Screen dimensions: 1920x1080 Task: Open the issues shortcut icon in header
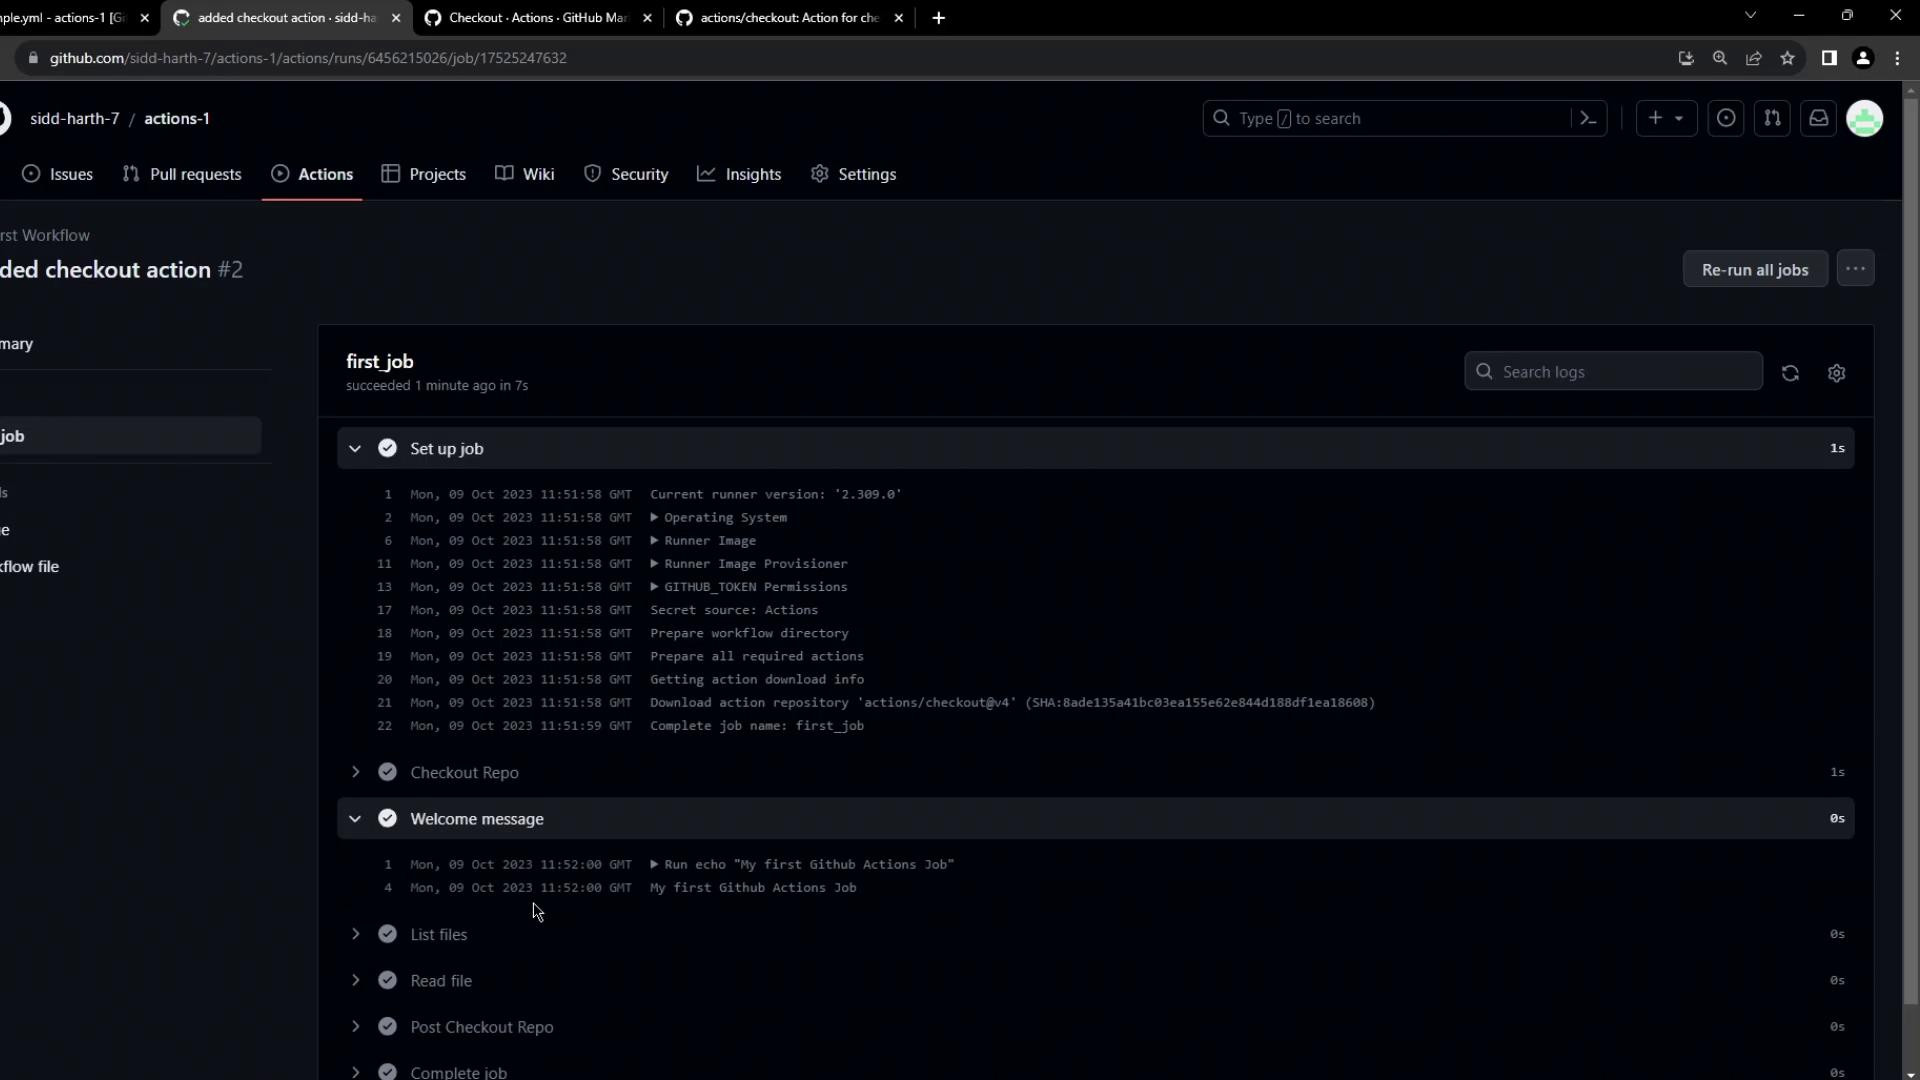(x=1726, y=118)
